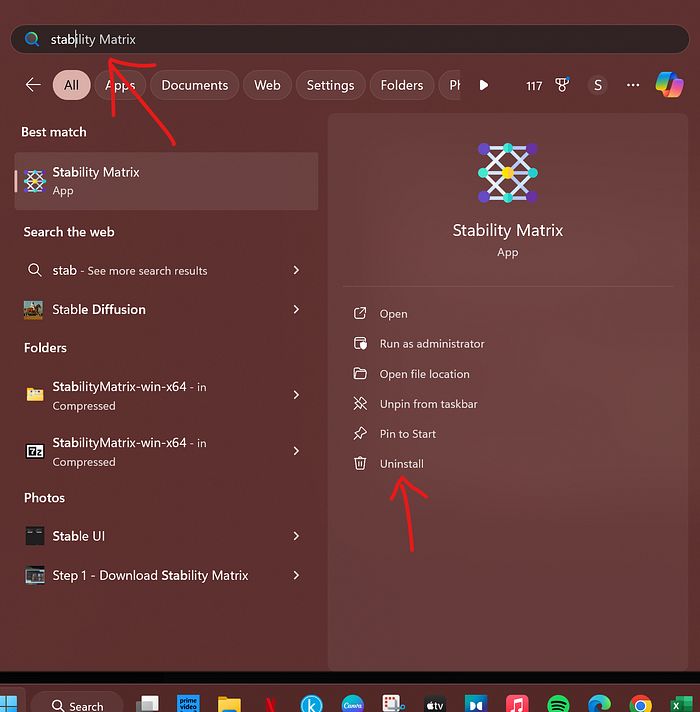Select the Settings filter tab
This screenshot has height=712, width=700.
point(330,85)
